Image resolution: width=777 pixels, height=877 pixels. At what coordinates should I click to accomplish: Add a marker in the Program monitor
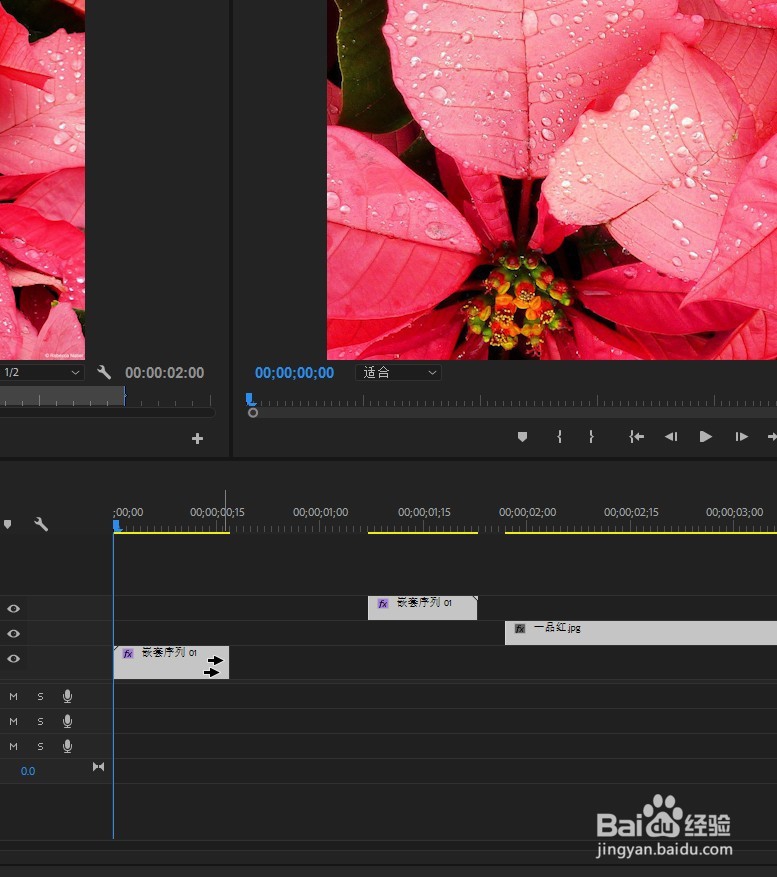[x=522, y=437]
